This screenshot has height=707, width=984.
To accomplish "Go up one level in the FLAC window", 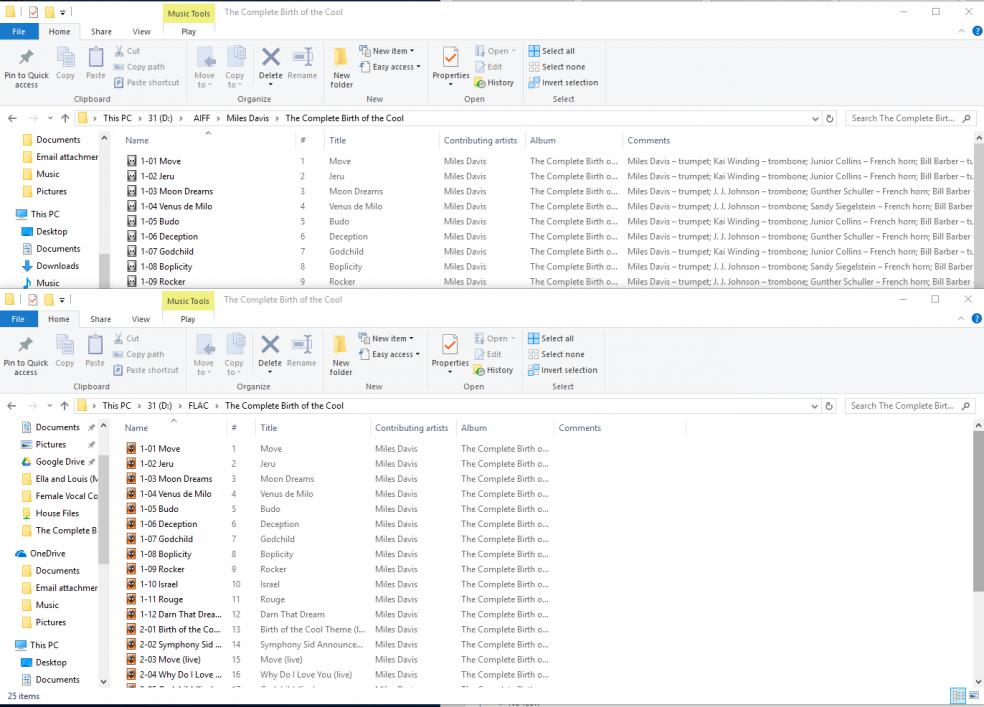I will point(64,406).
